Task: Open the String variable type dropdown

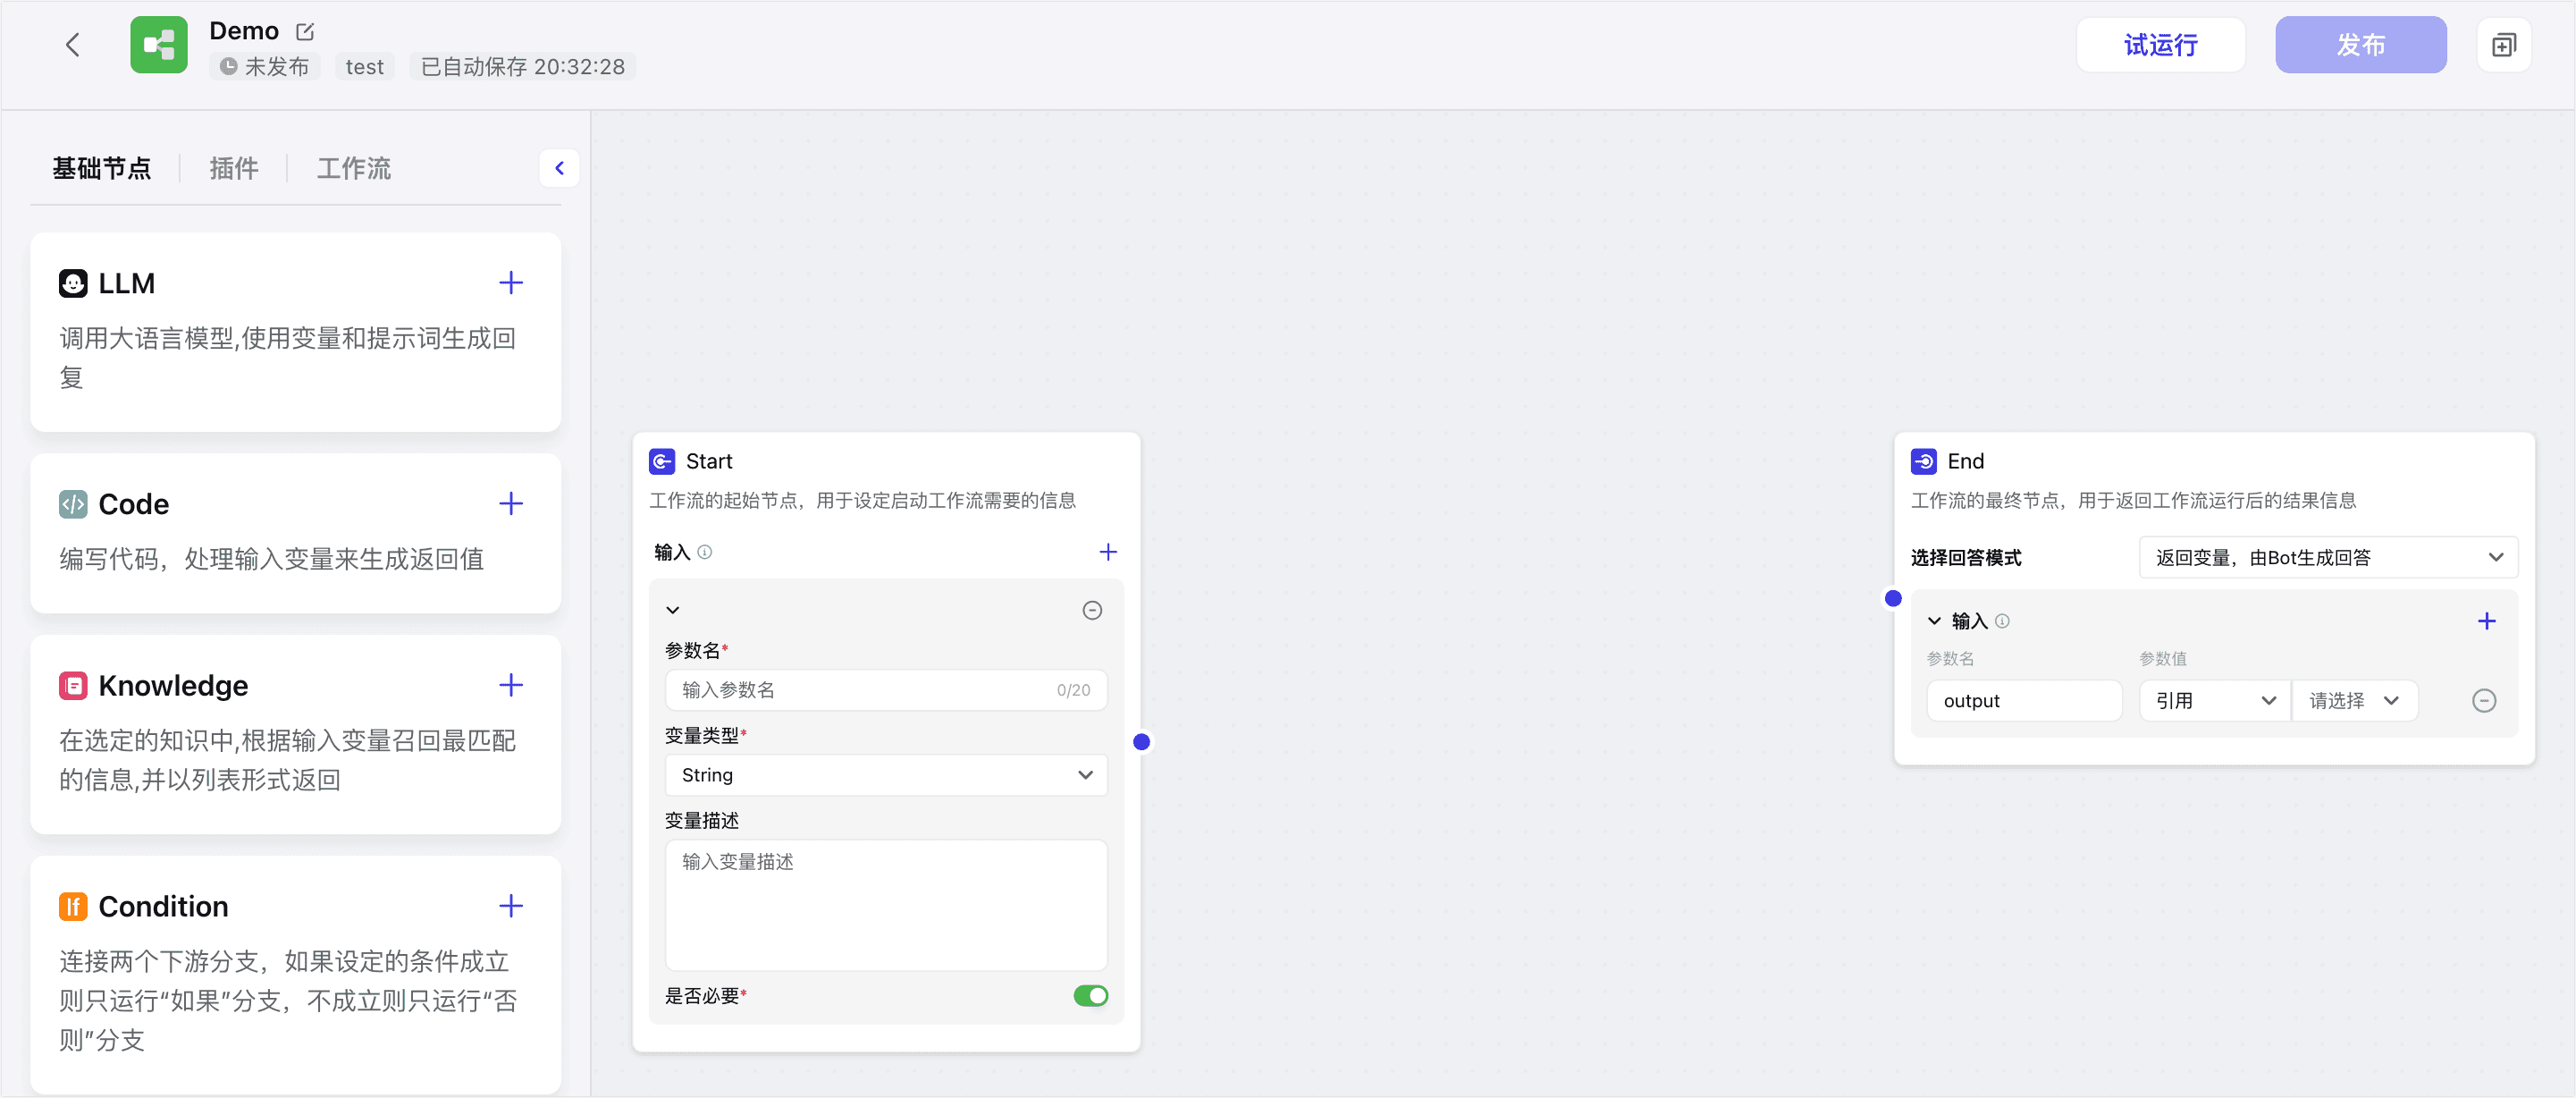Action: pos(885,775)
